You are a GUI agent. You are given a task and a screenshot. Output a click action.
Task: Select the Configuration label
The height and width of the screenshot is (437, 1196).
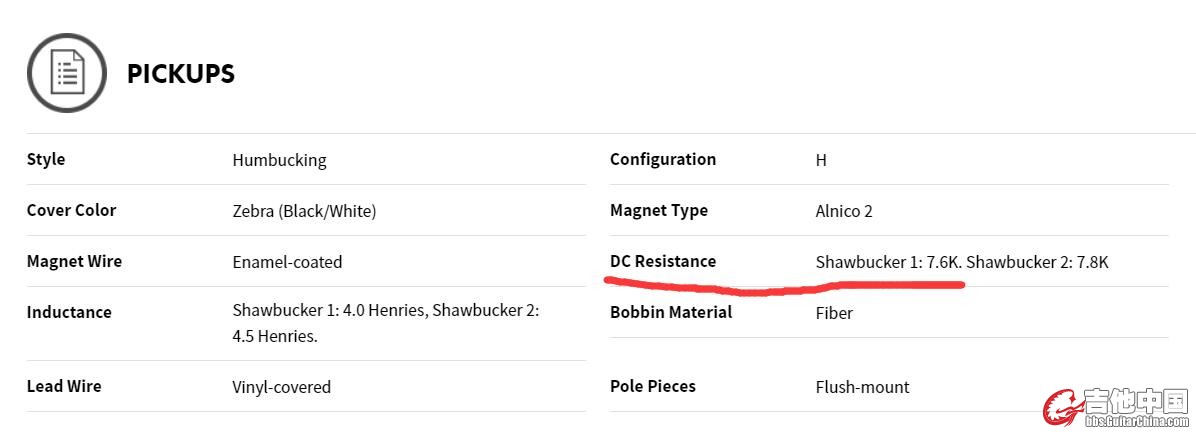(x=663, y=160)
